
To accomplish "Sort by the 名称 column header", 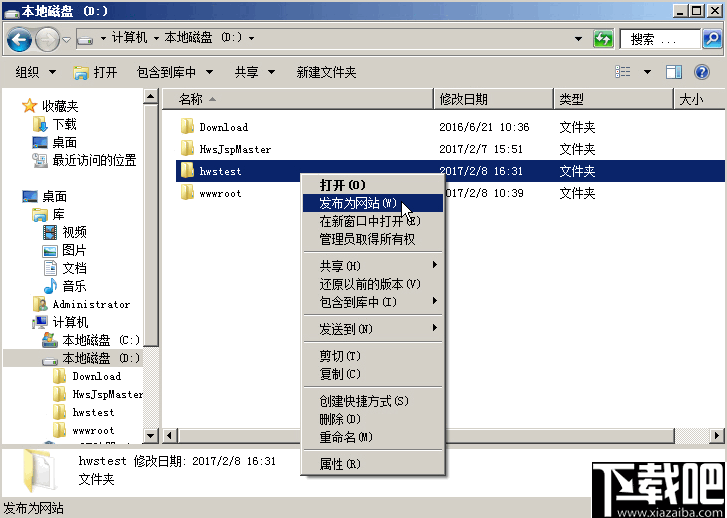I will click(298, 99).
